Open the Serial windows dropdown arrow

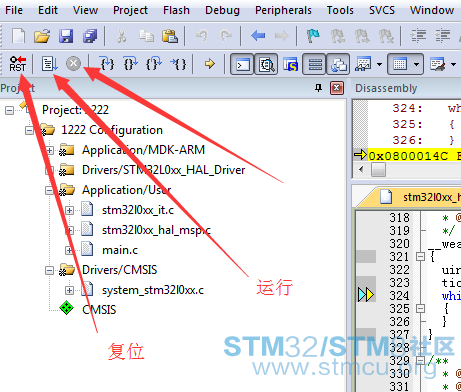[x=453, y=64]
